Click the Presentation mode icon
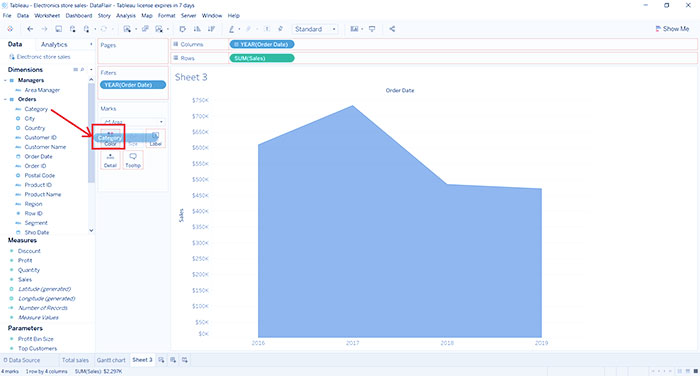700x376 pixels. pyautogui.click(x=372, y=29)
